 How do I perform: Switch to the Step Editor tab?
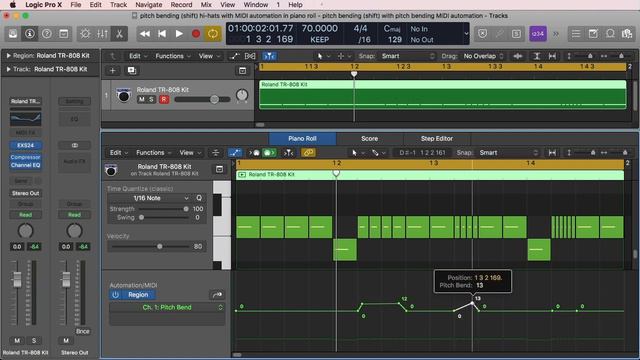click(437, 138)
